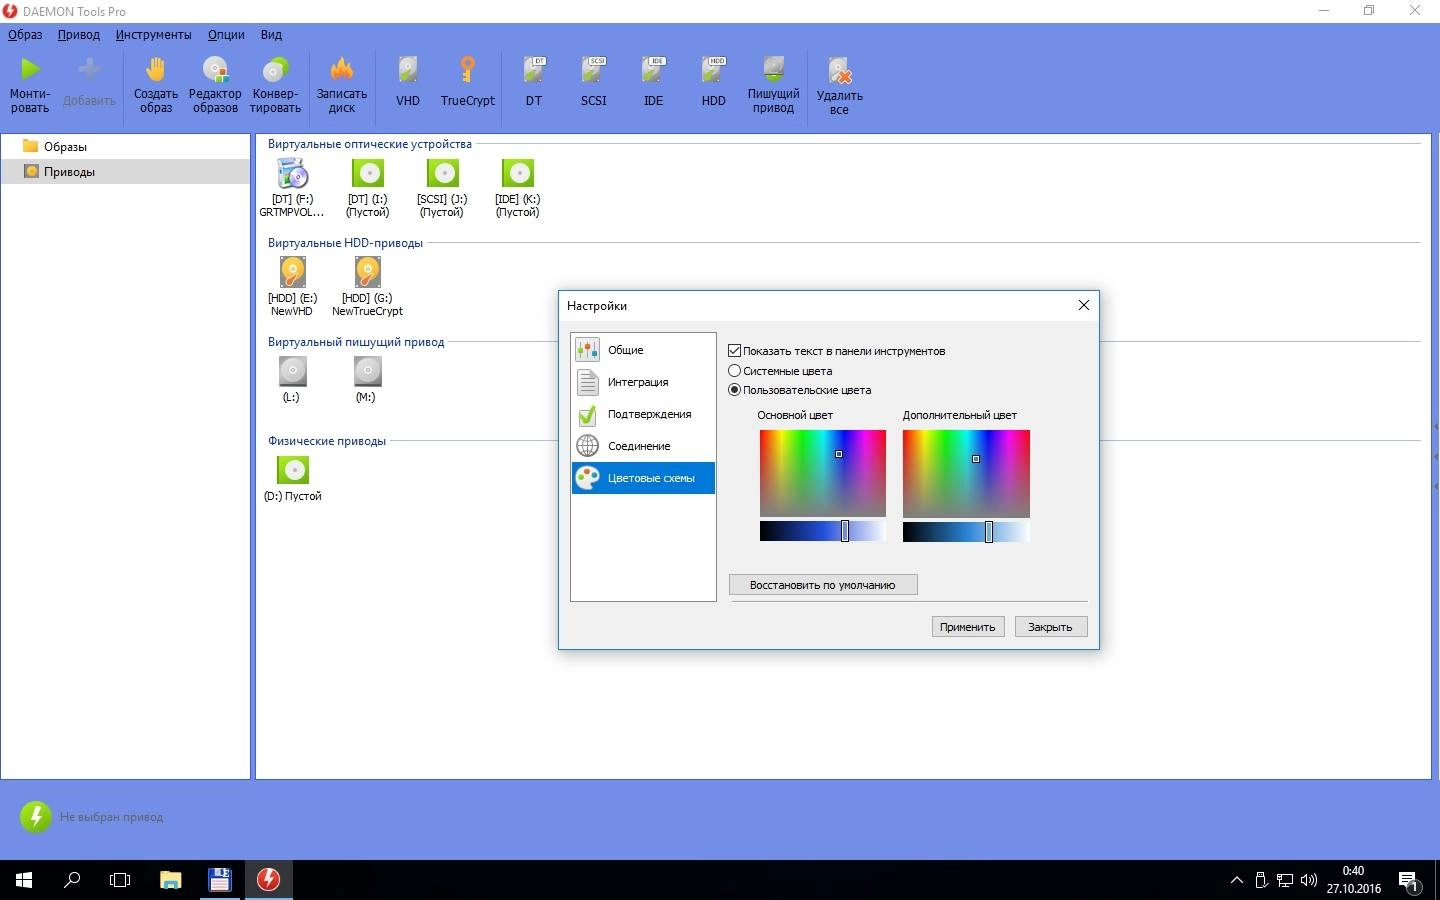Open Соединение settings section
This screenshot has width=1440, height=900.
pos(643,446)
